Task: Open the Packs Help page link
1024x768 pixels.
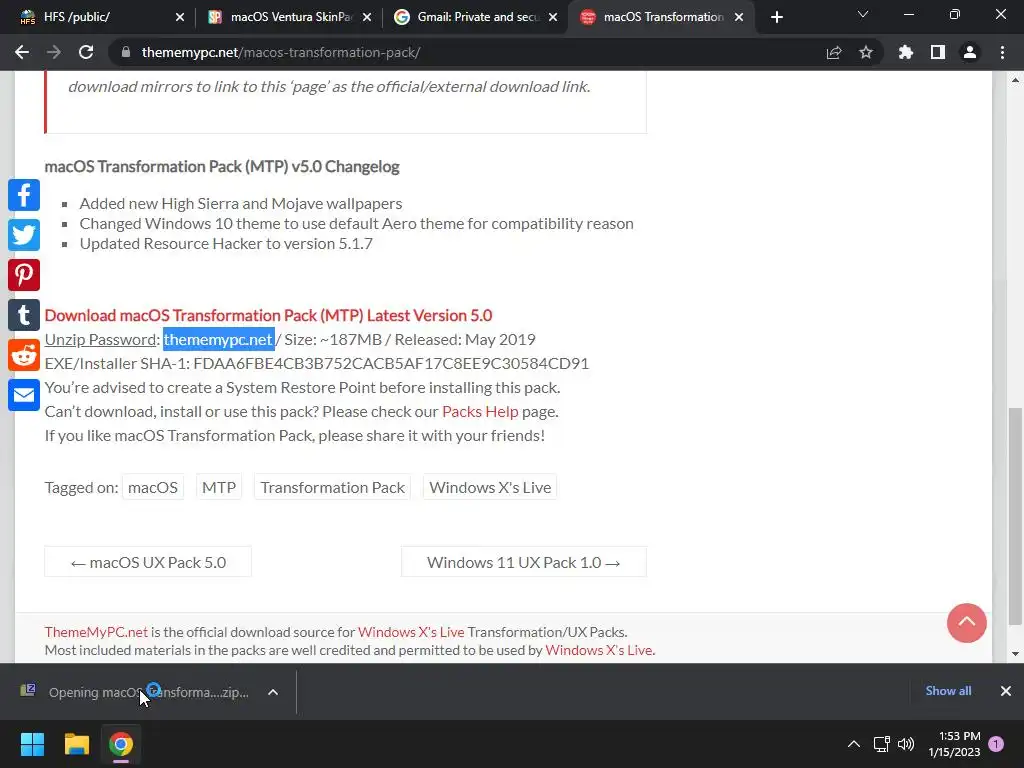Action: point(480,411)
